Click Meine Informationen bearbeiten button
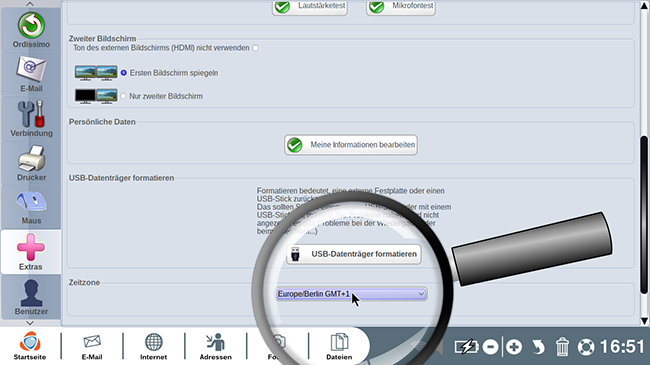The image size is (650, 365). (351, 145)
